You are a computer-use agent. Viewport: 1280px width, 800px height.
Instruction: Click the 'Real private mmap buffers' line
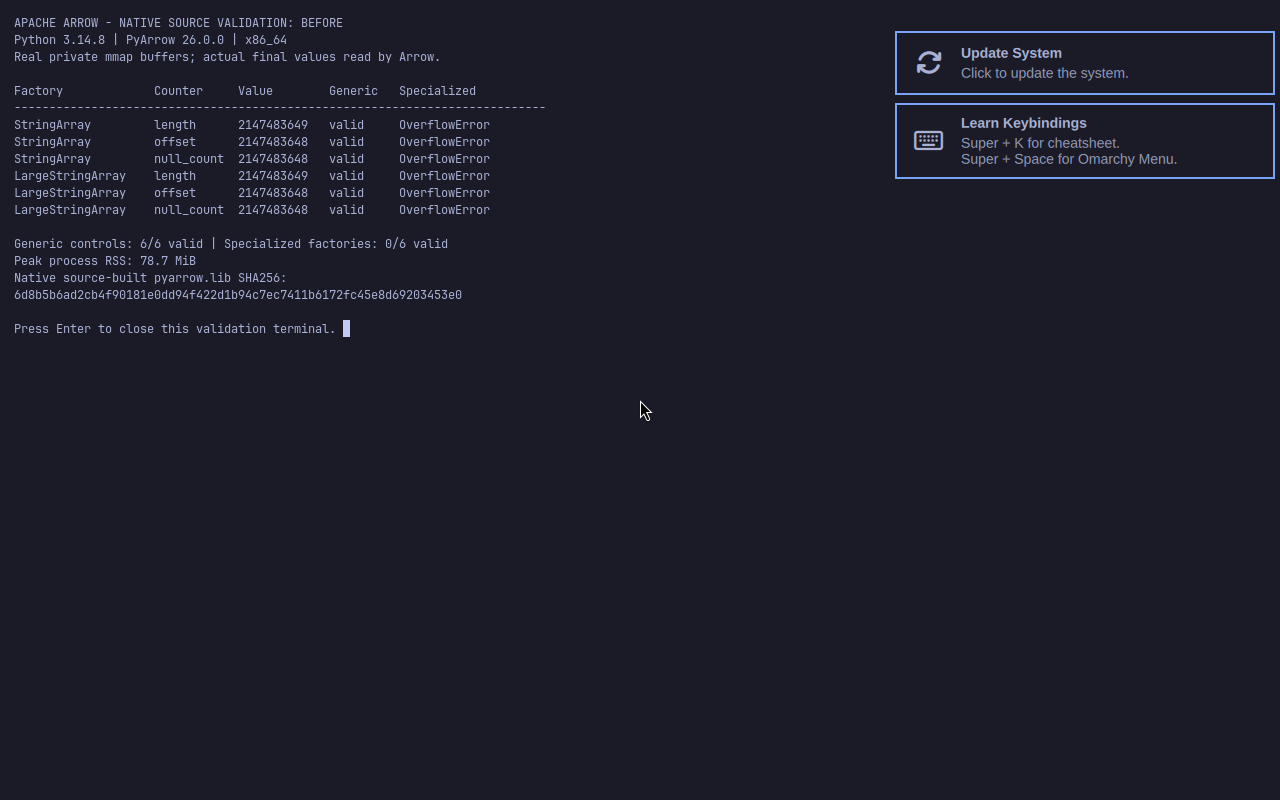(227, 57)
